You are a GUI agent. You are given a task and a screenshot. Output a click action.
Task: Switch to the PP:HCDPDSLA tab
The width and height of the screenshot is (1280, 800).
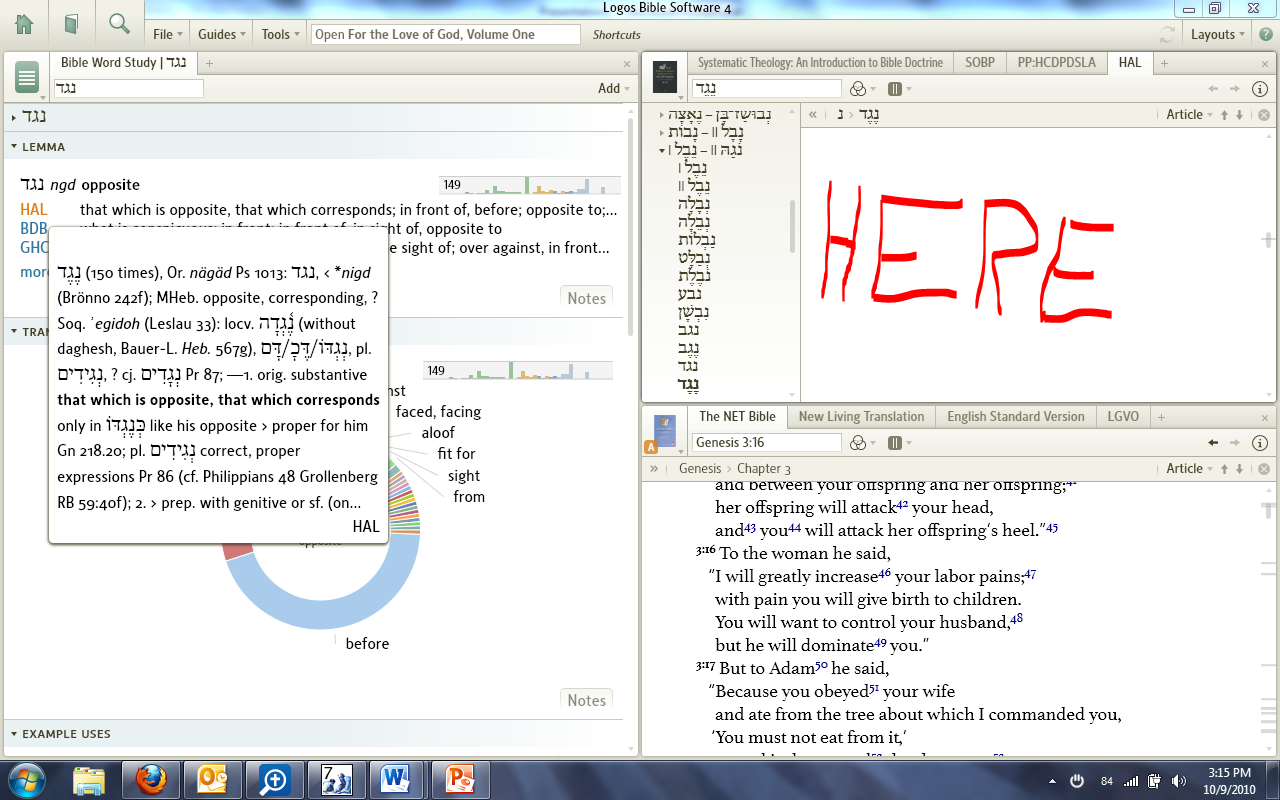(x=1056, y=63)
